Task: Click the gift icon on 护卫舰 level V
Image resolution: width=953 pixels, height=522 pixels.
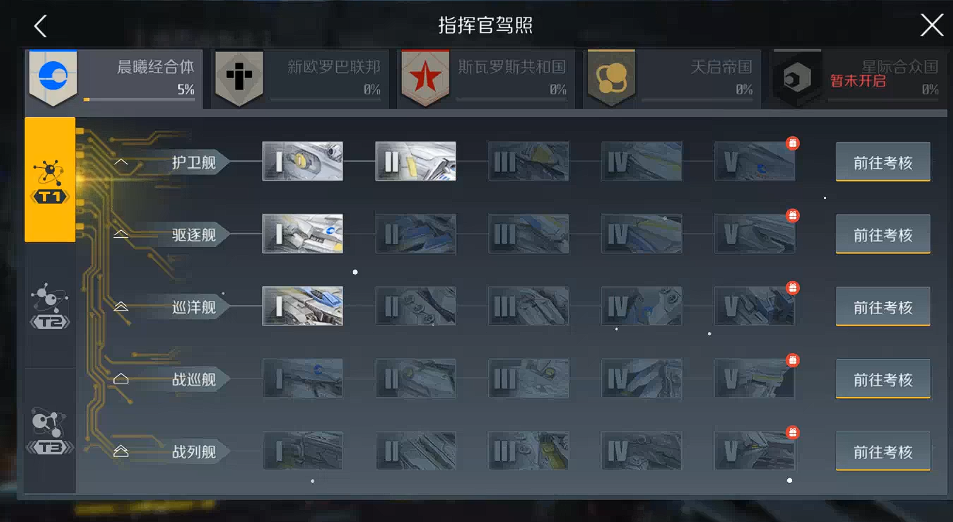Action: [793, 143]
